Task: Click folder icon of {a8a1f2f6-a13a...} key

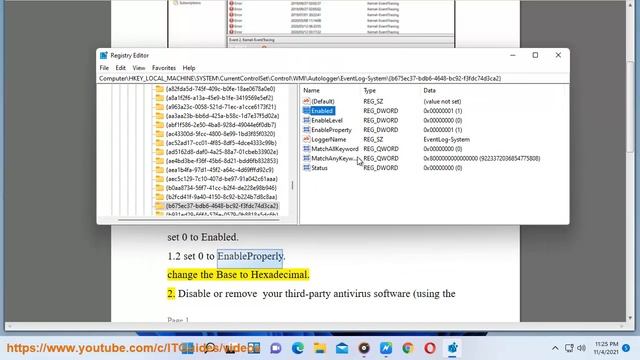Action: pyautogui.click(x=160, y=98)
